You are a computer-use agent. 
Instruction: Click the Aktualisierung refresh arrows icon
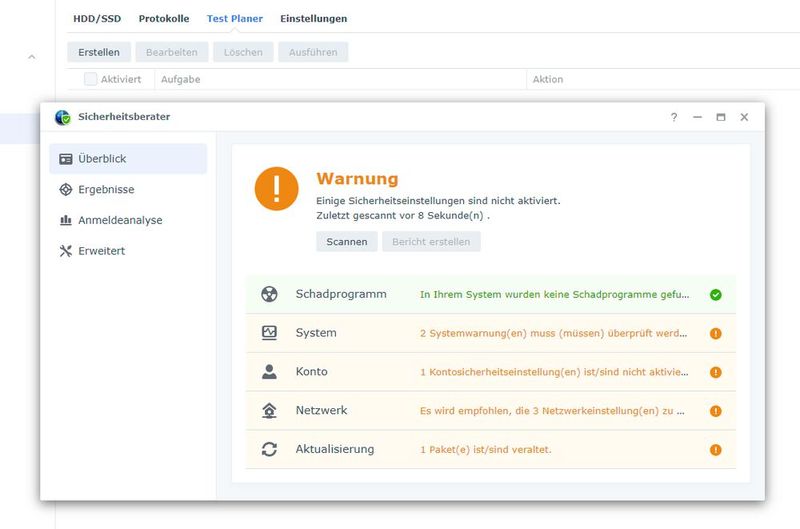[269, 449]
